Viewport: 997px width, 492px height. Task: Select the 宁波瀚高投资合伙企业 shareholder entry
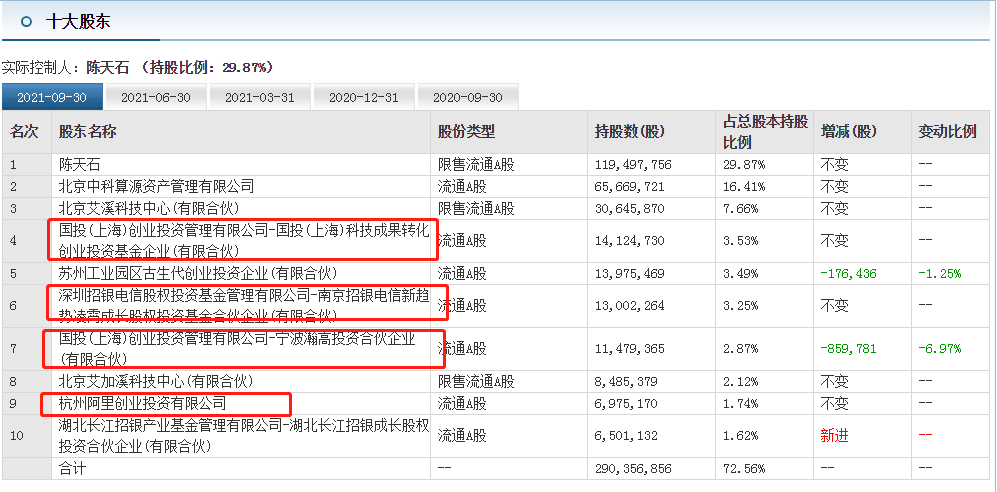(x=237, y=349)
